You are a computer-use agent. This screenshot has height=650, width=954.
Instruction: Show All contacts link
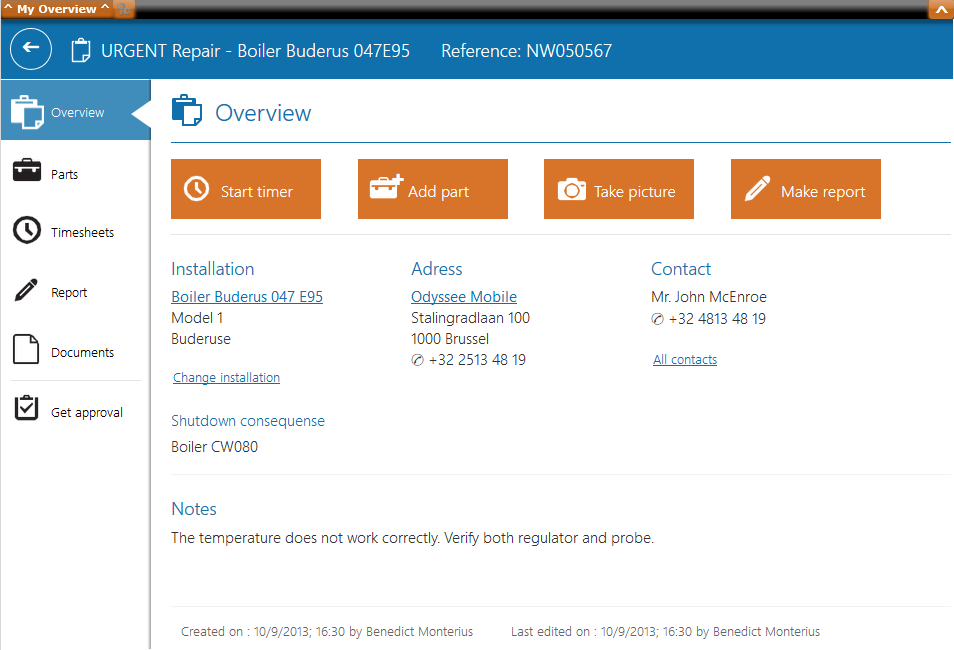coord(685,360)
